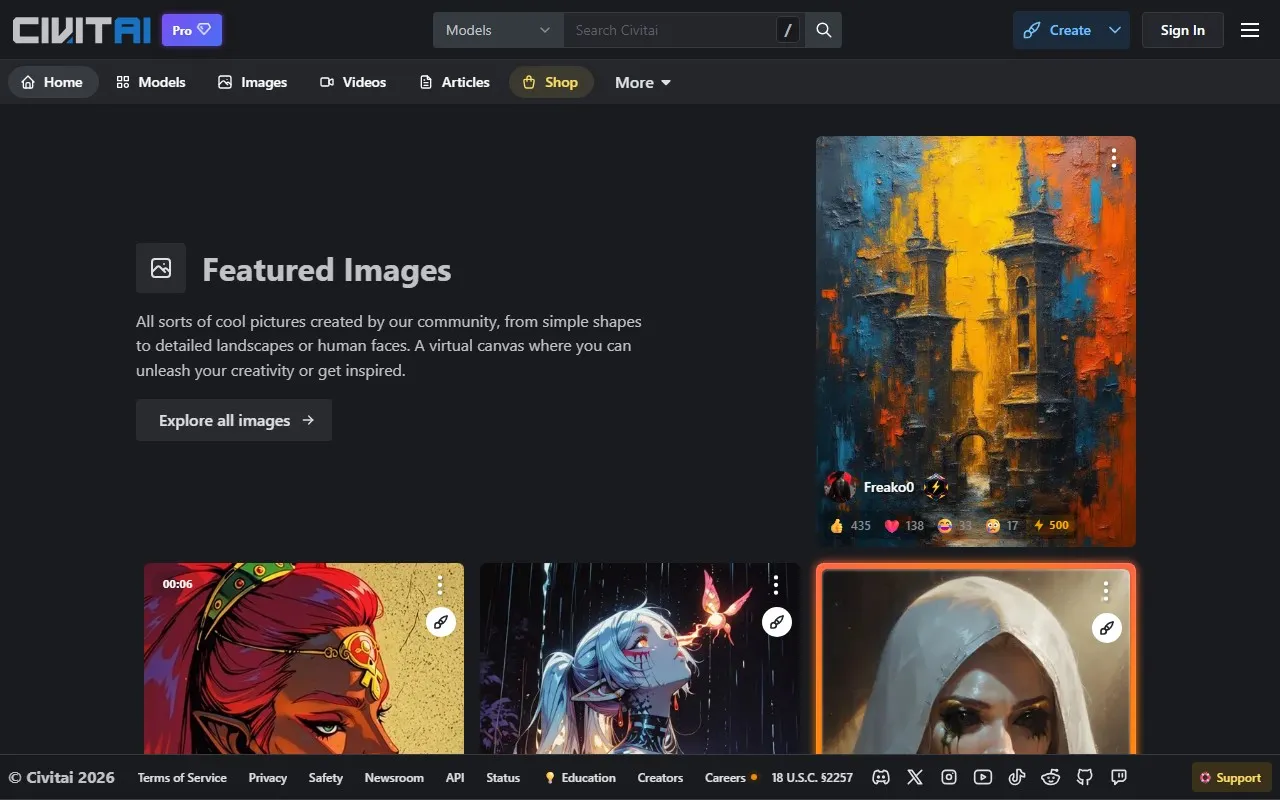Open the GitHub icon link
This screenshot has height=800, width=1280.
point(1085,777)
